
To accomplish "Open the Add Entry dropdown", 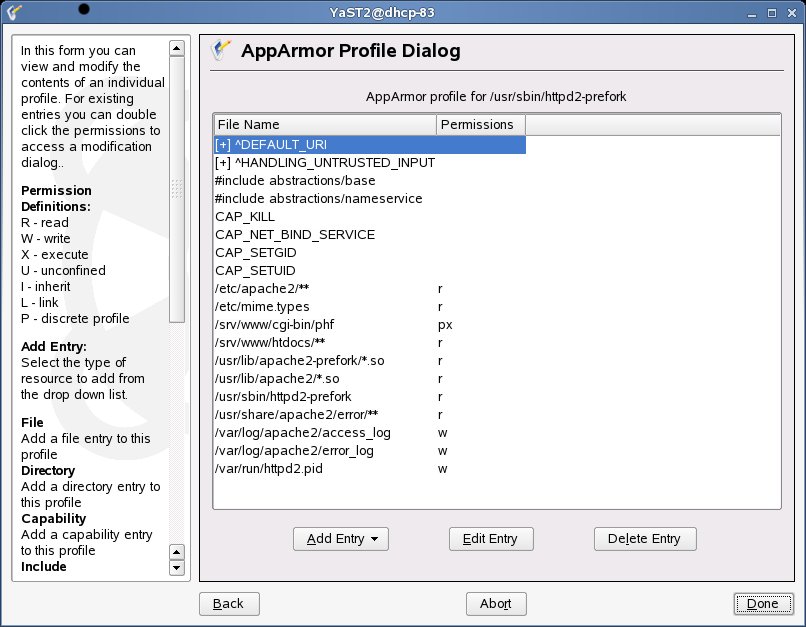I will [340, 539].
